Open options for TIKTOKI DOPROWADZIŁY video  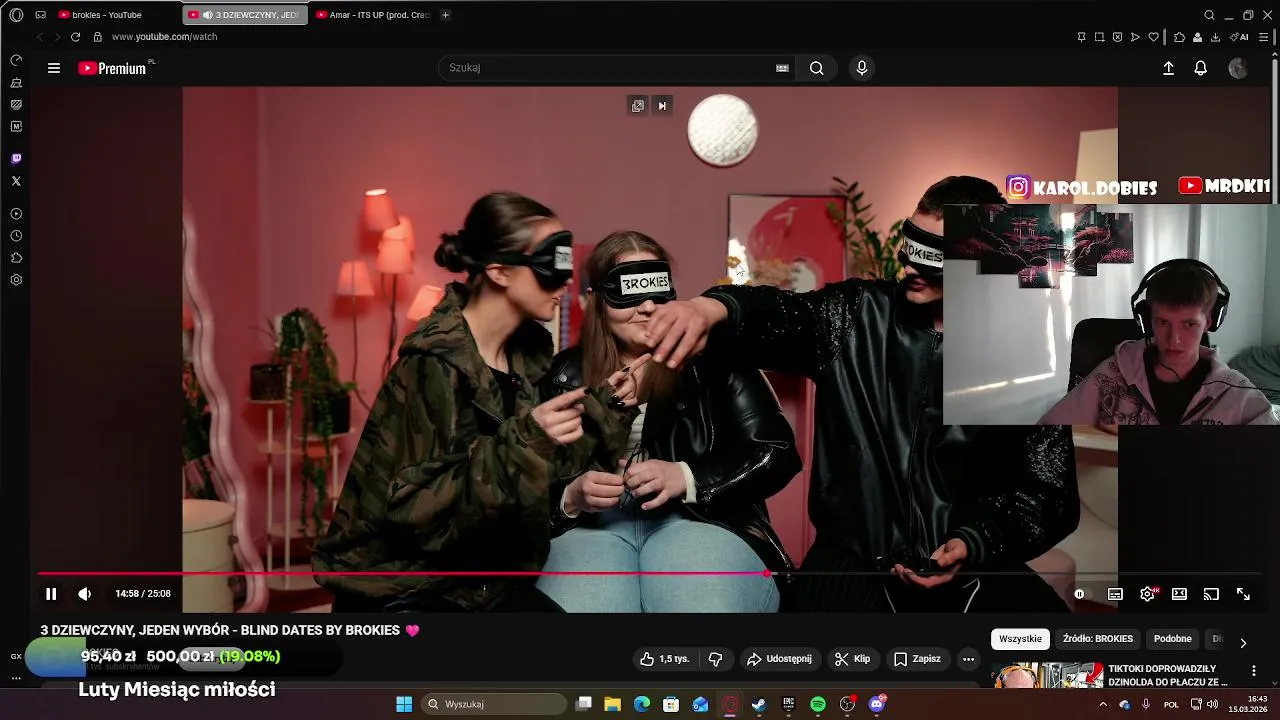click(1253, 670)
